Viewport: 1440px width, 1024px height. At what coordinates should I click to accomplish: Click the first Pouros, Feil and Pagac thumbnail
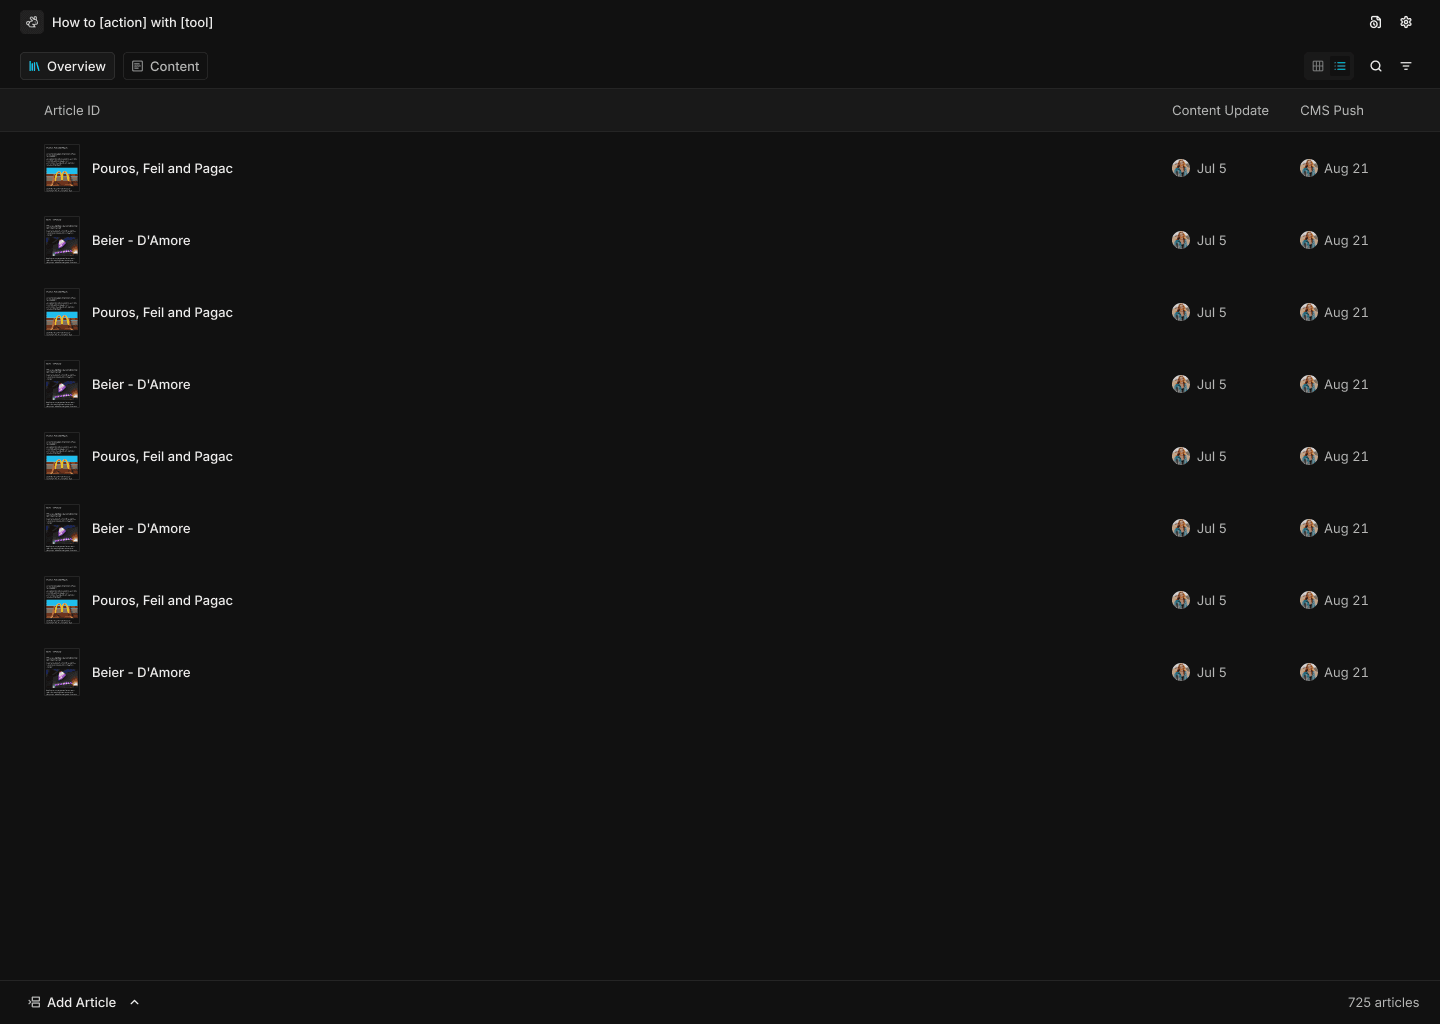click(x=62, y=168)
